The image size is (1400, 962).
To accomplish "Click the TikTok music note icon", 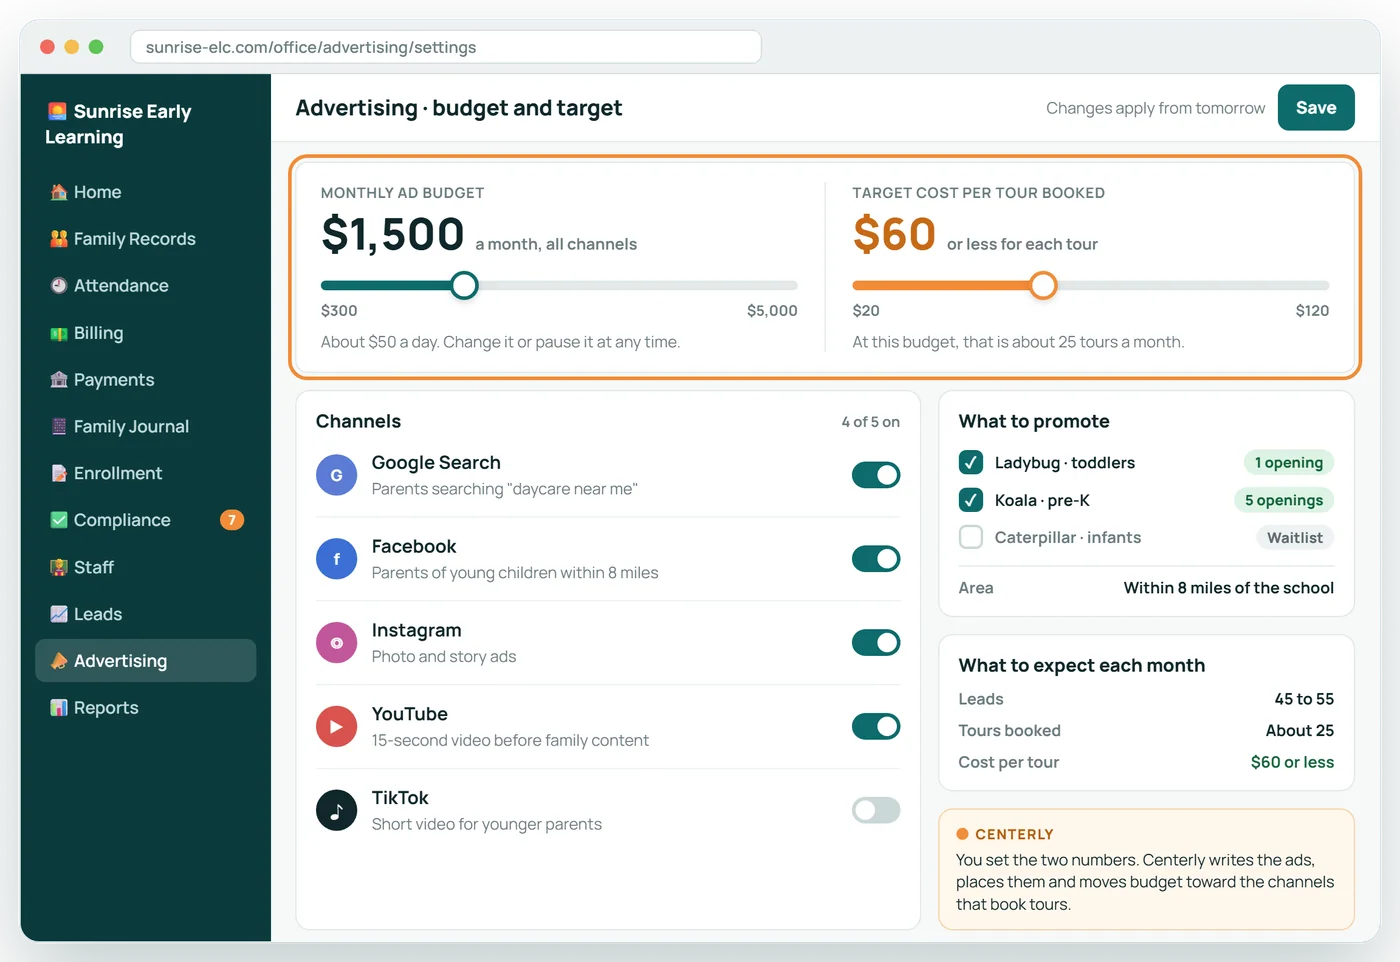I will (336, 811).
